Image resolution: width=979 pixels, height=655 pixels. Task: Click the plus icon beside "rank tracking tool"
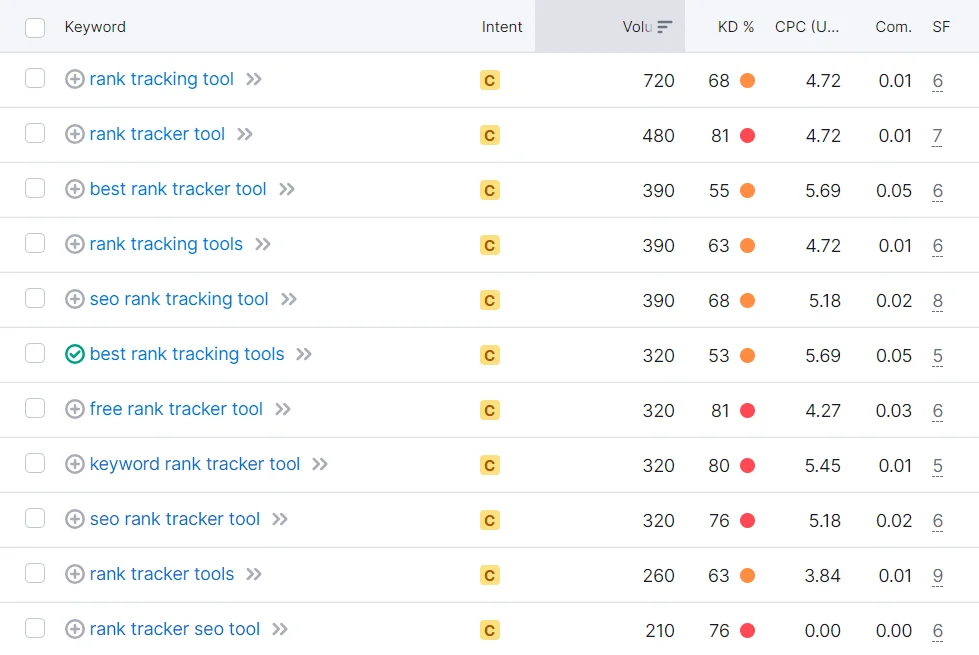tap(74, 80)
